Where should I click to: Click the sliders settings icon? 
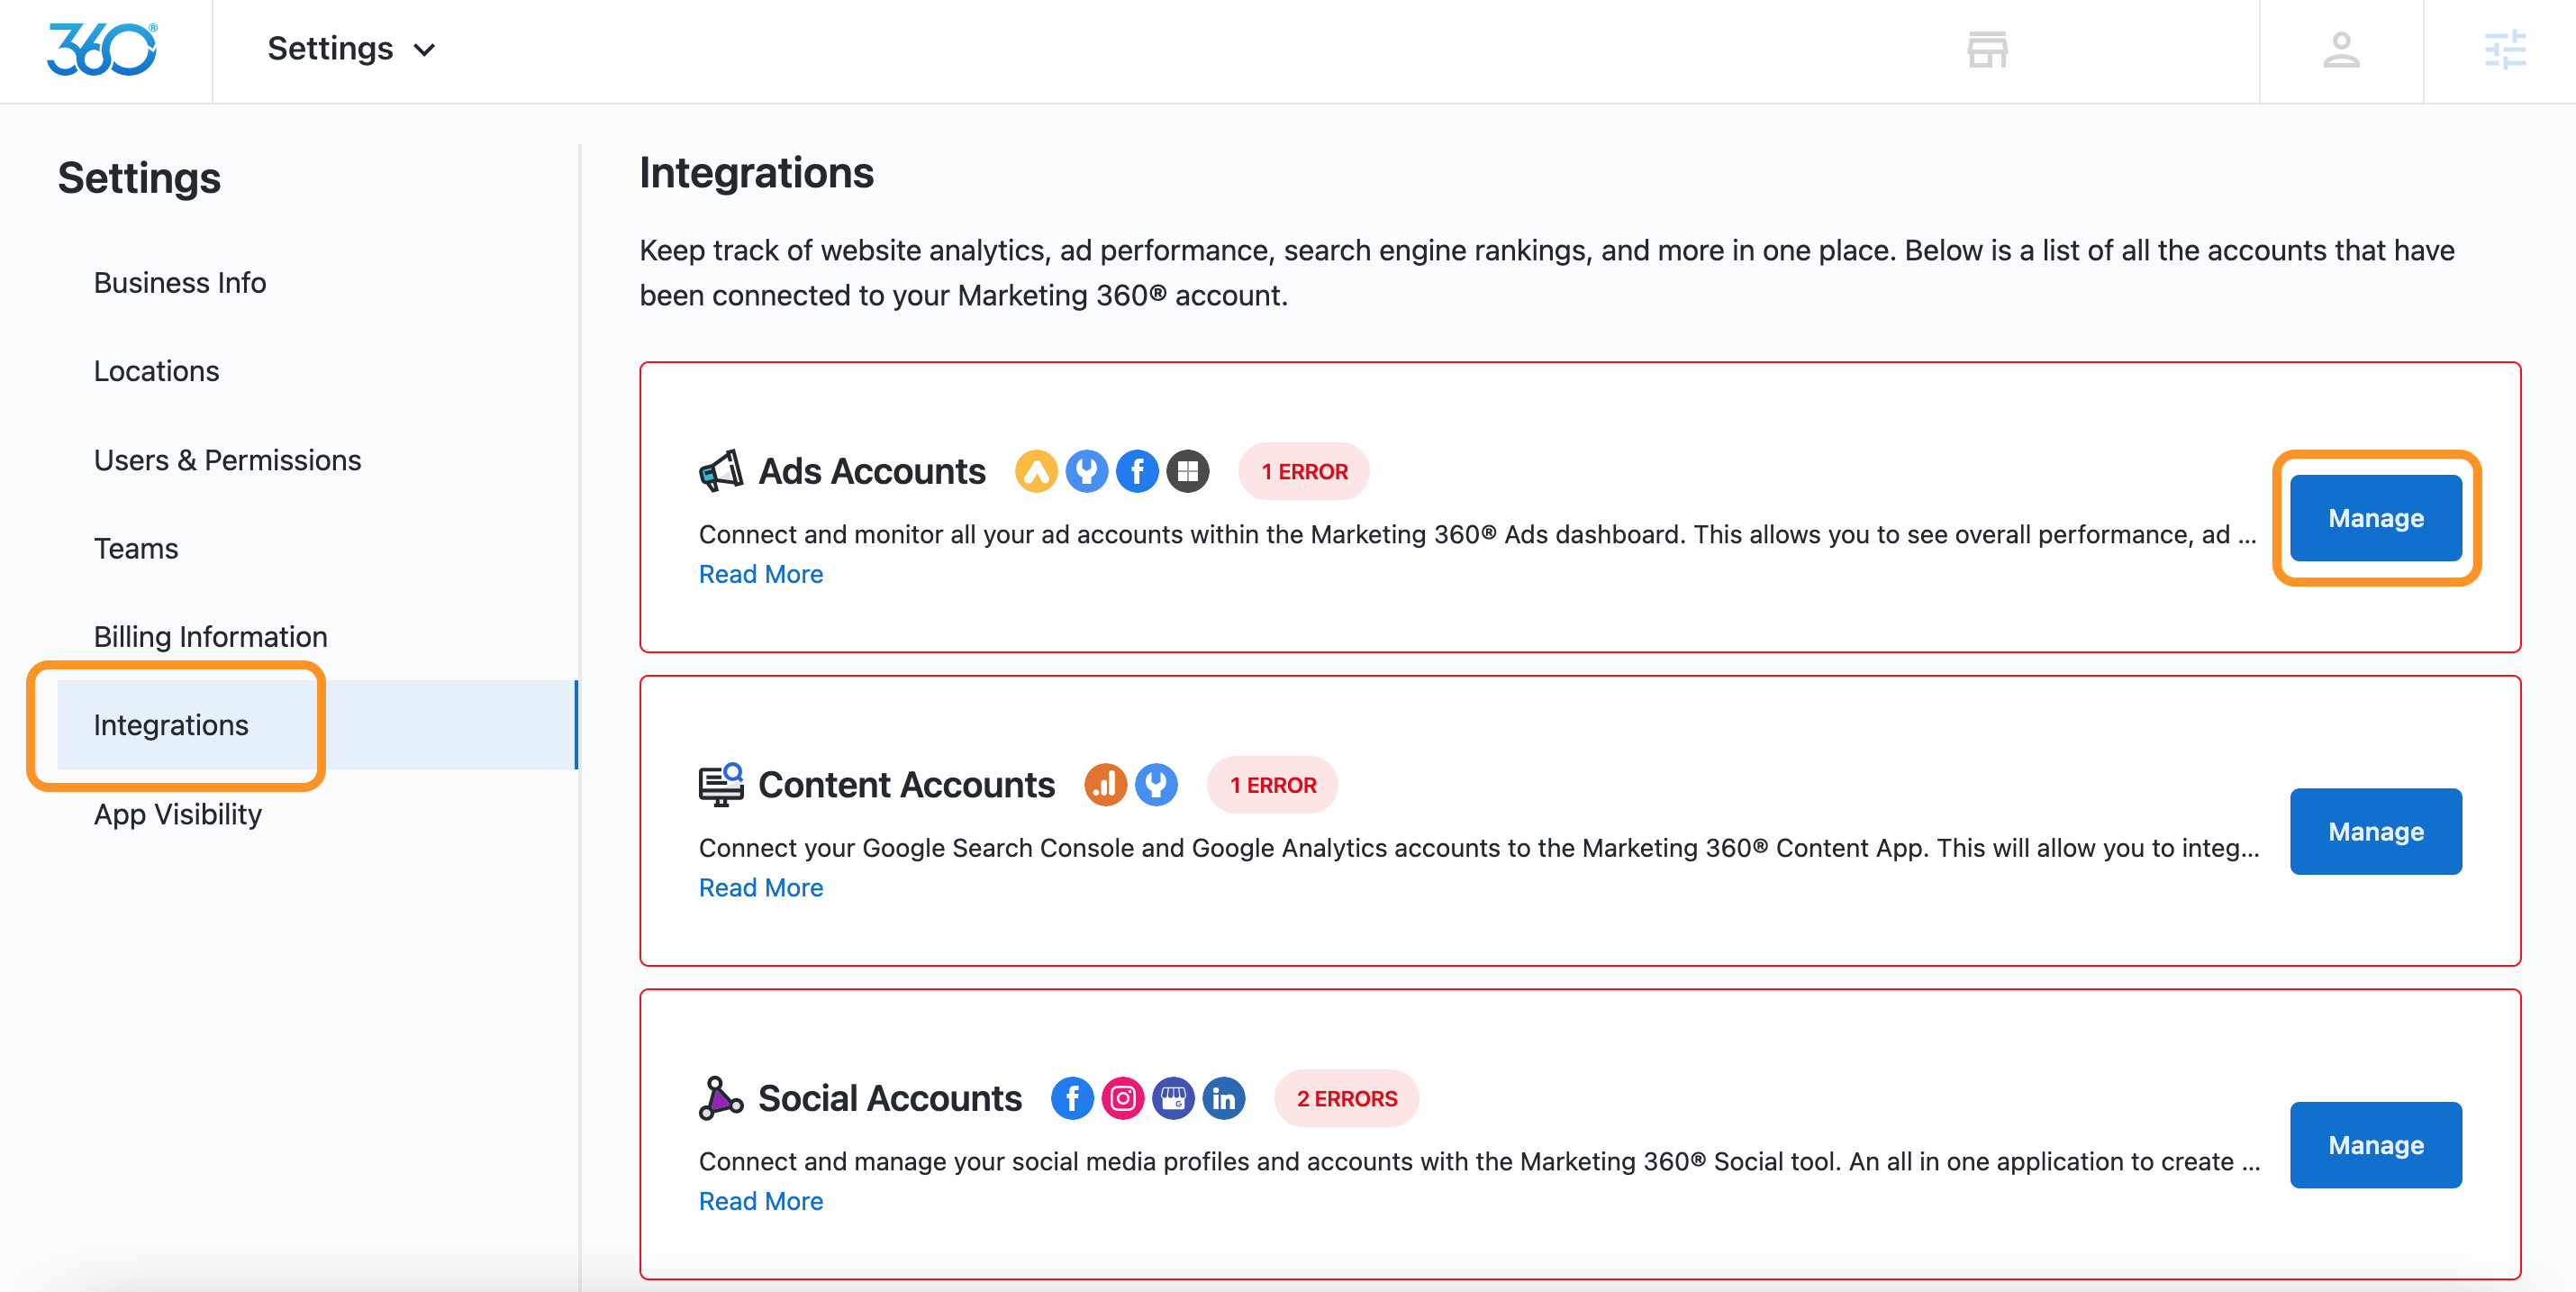2504,49
